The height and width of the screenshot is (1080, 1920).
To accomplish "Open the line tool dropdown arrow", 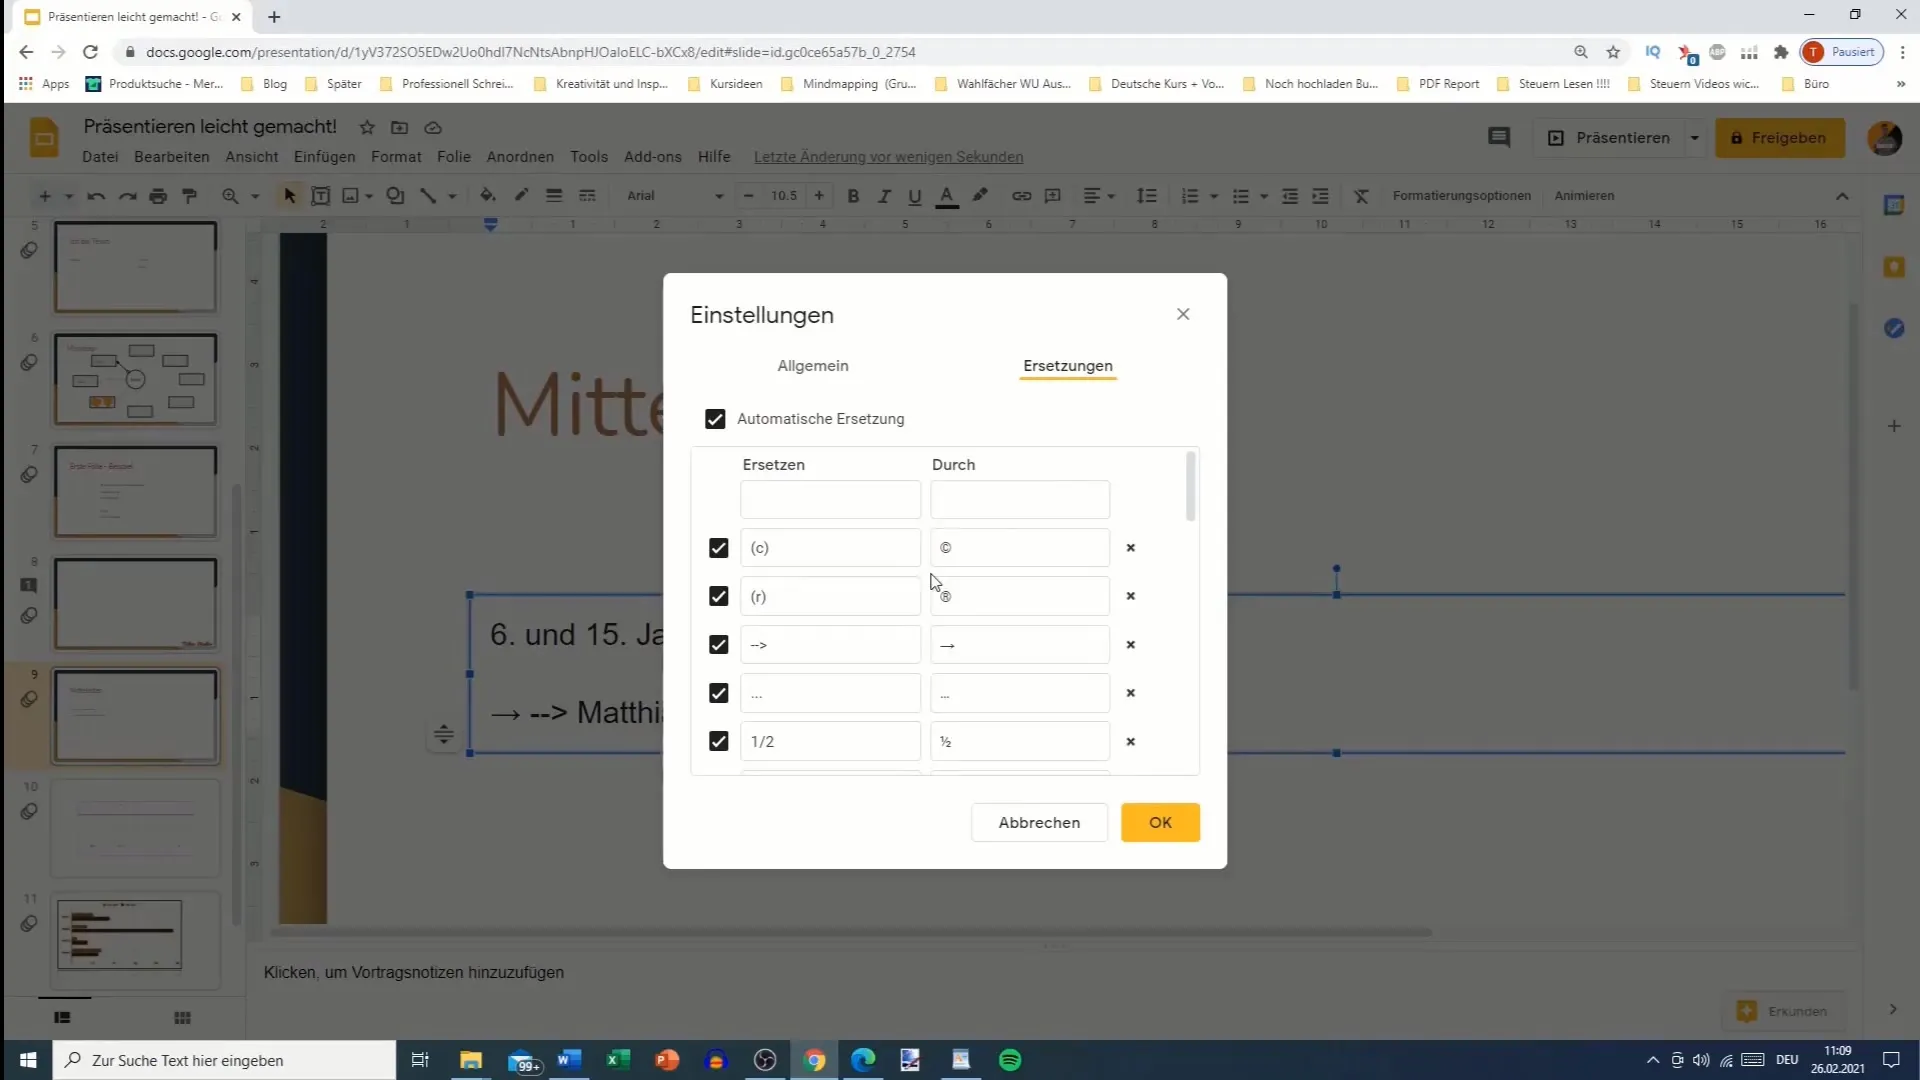I will click(452, 196).
